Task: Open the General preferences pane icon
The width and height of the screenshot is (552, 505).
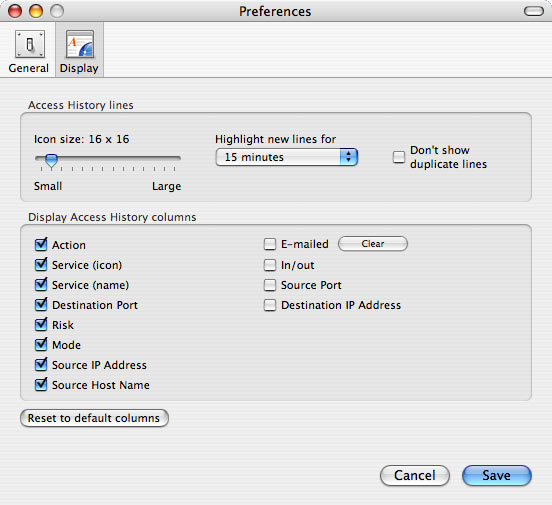Action: [30, 44]
